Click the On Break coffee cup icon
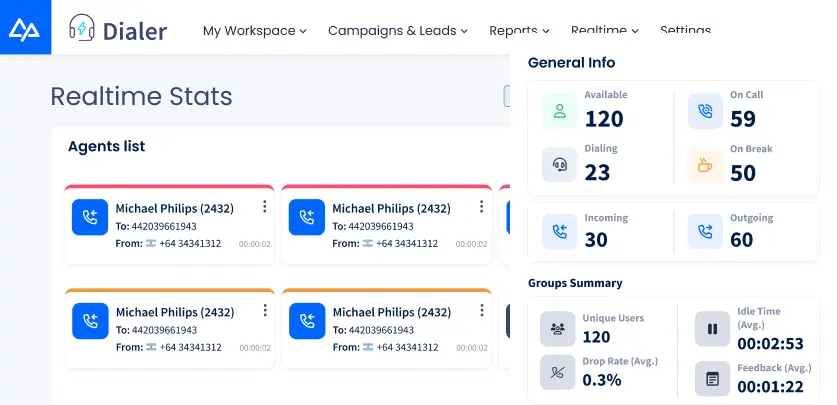 point(705,165)
